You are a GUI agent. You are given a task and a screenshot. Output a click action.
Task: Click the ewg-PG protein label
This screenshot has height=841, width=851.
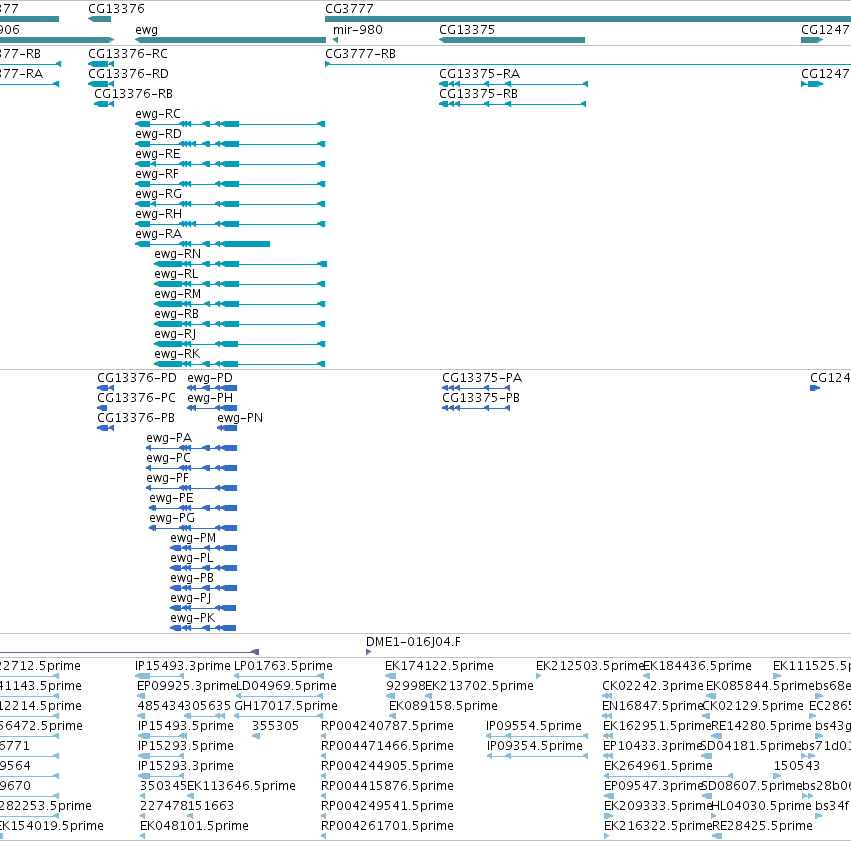pos(172,519)
